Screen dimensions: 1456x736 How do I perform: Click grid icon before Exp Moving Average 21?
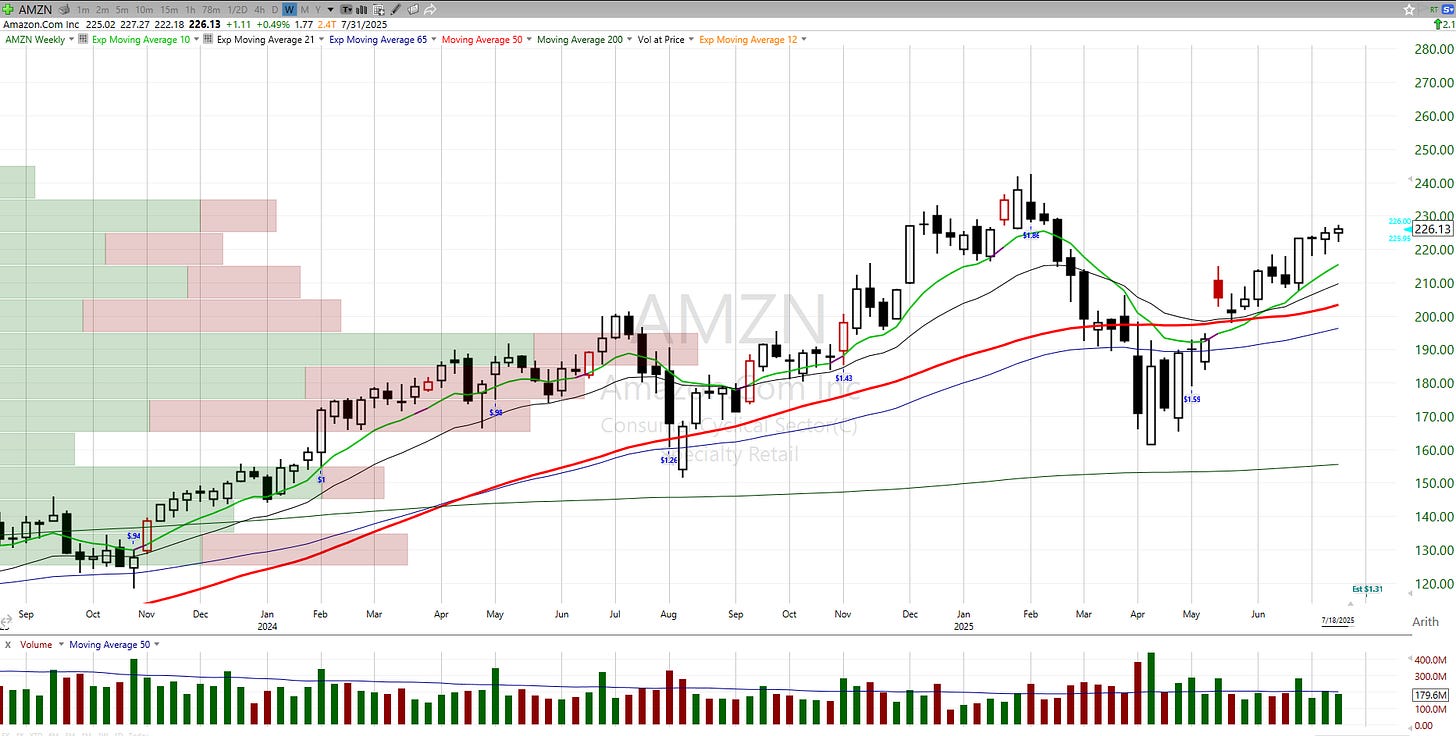208,39
